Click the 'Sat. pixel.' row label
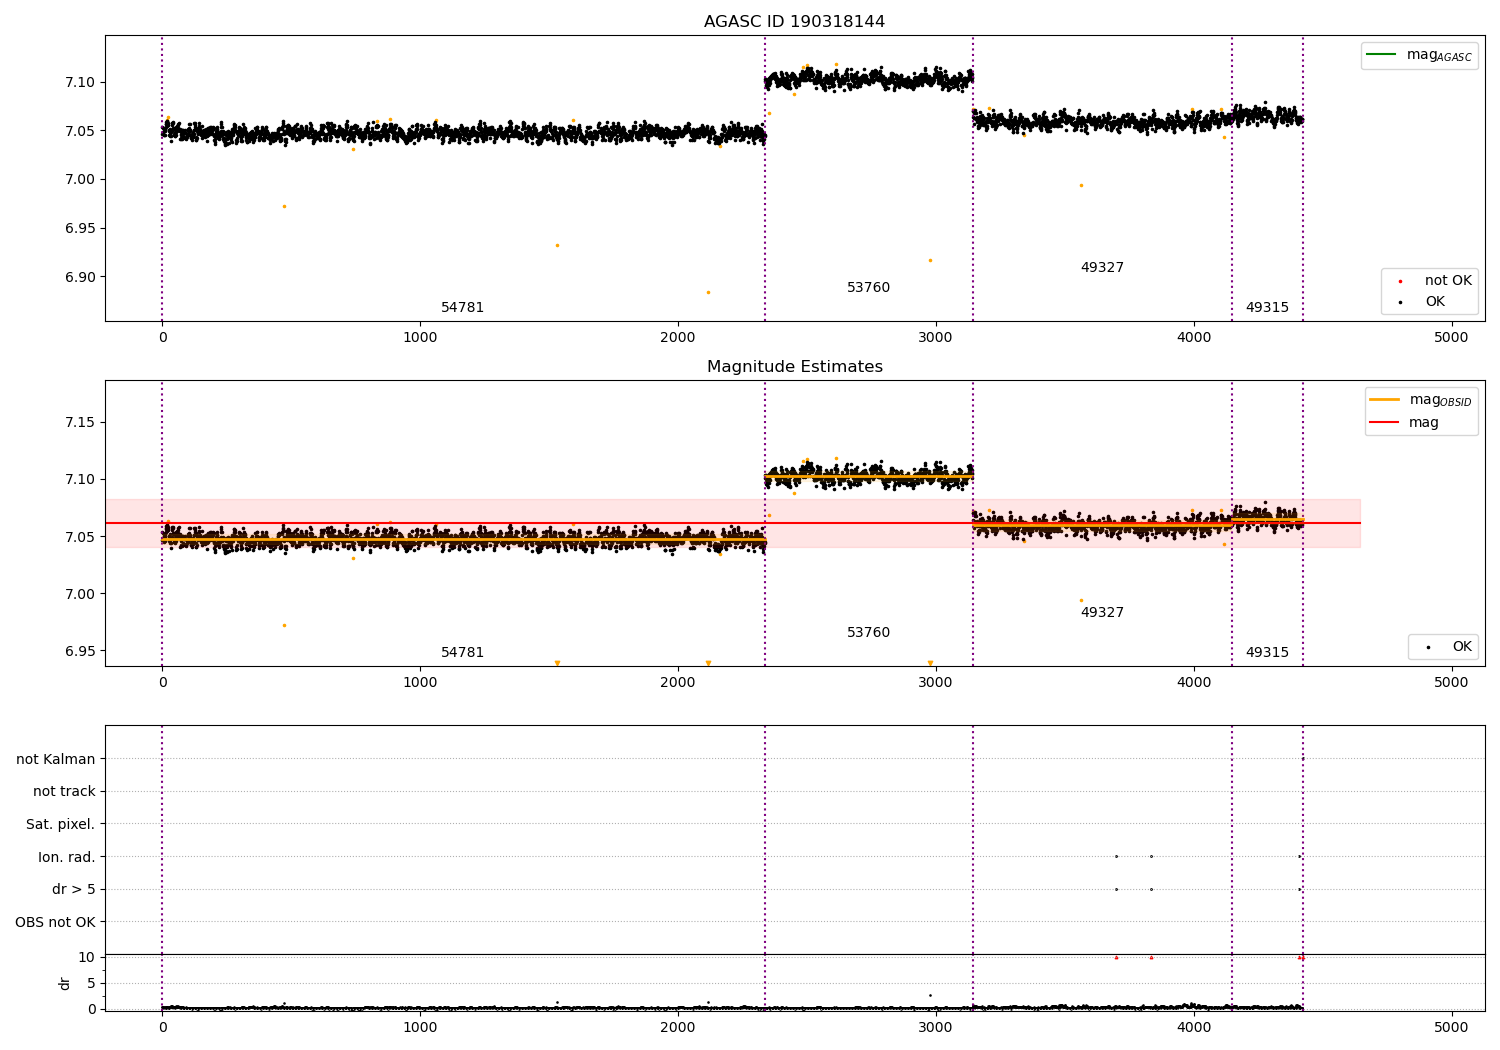 coord(61,825)
